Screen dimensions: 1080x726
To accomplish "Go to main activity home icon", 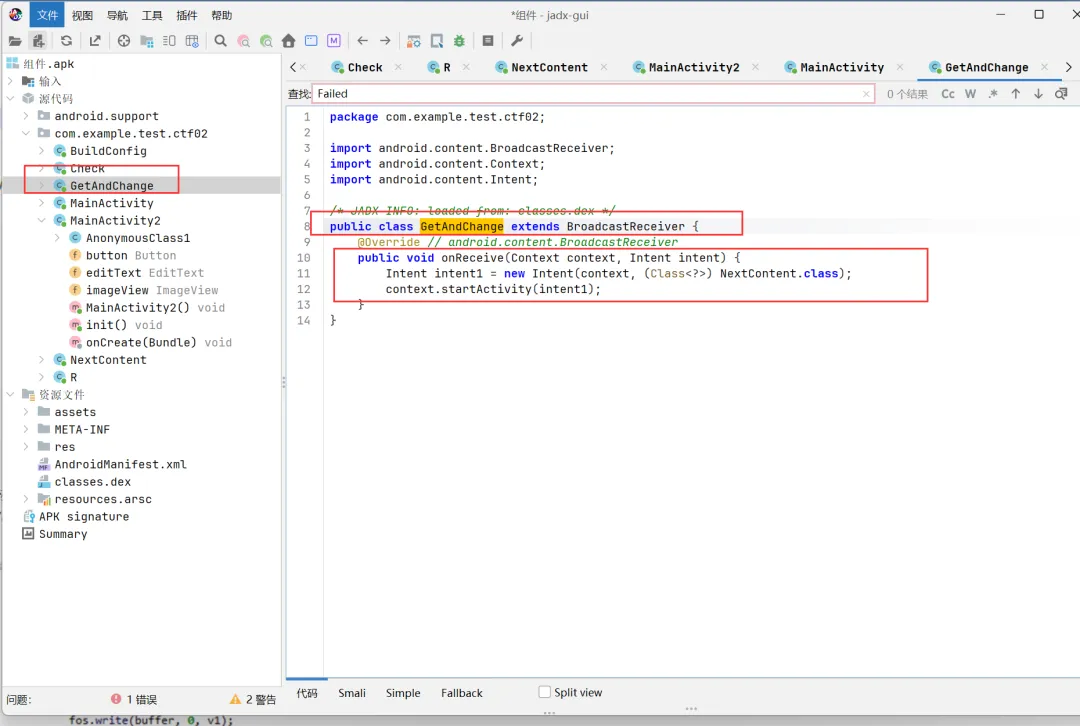I will pyautogui.click(x=289, y=41).
